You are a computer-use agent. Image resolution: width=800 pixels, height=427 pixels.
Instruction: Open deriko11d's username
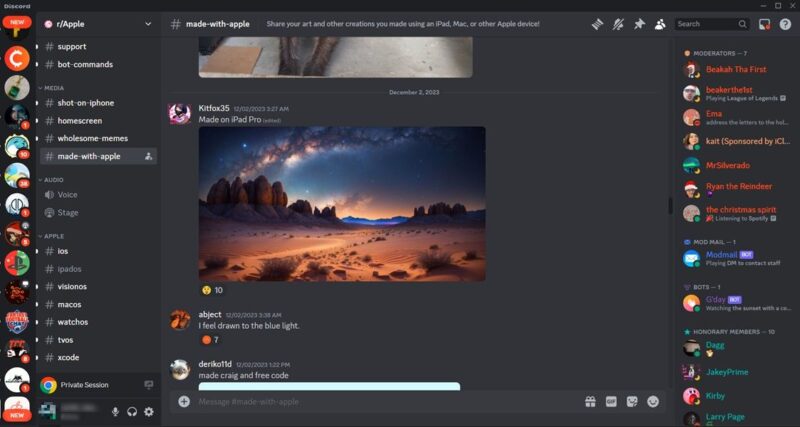pos(215,364)
